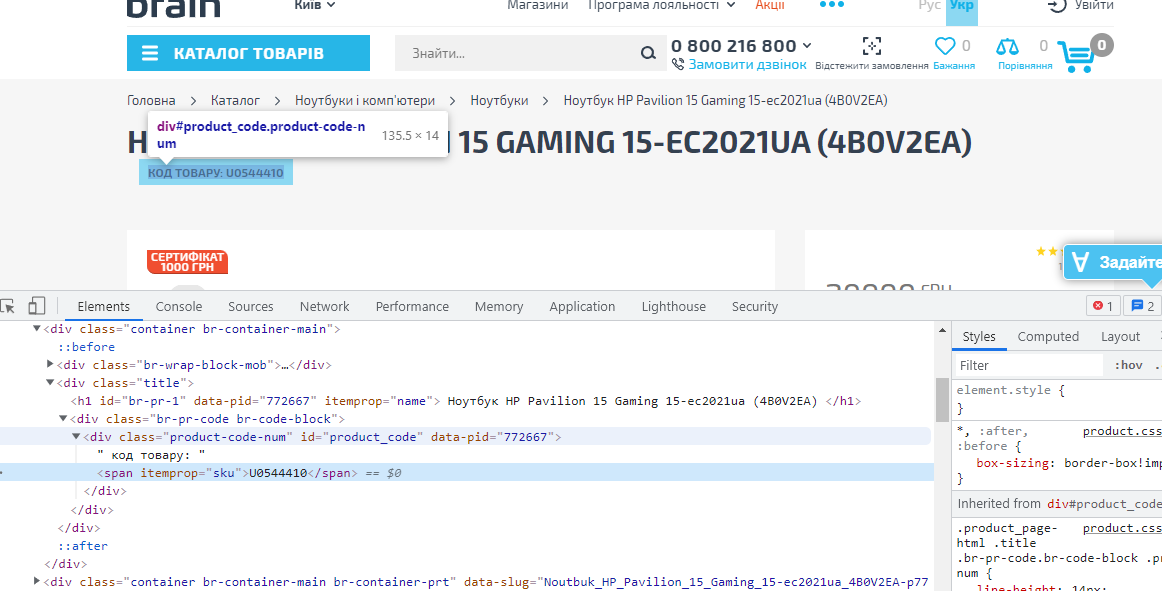Viewport: 1162px width, 591px height.
Task: Switch site language to Рус
Action: [929, 5]
